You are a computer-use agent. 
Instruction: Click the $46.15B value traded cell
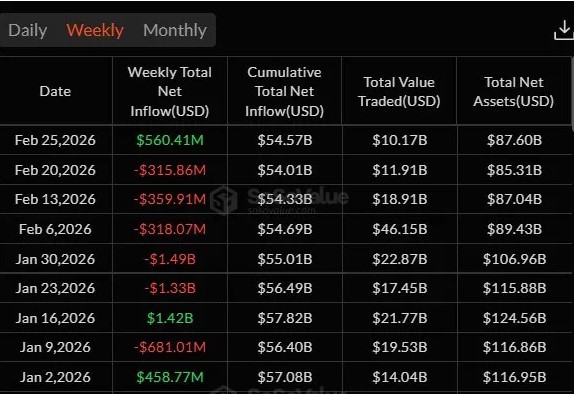tap(400, 229)
